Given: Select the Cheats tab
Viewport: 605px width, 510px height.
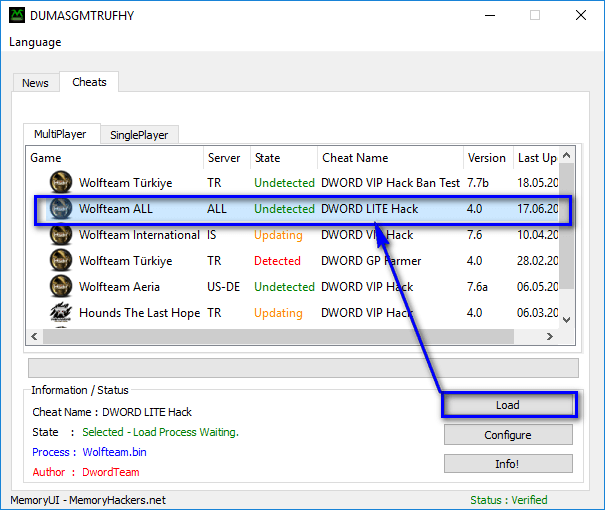Looking at the screenshot, I should coord(89,82).
